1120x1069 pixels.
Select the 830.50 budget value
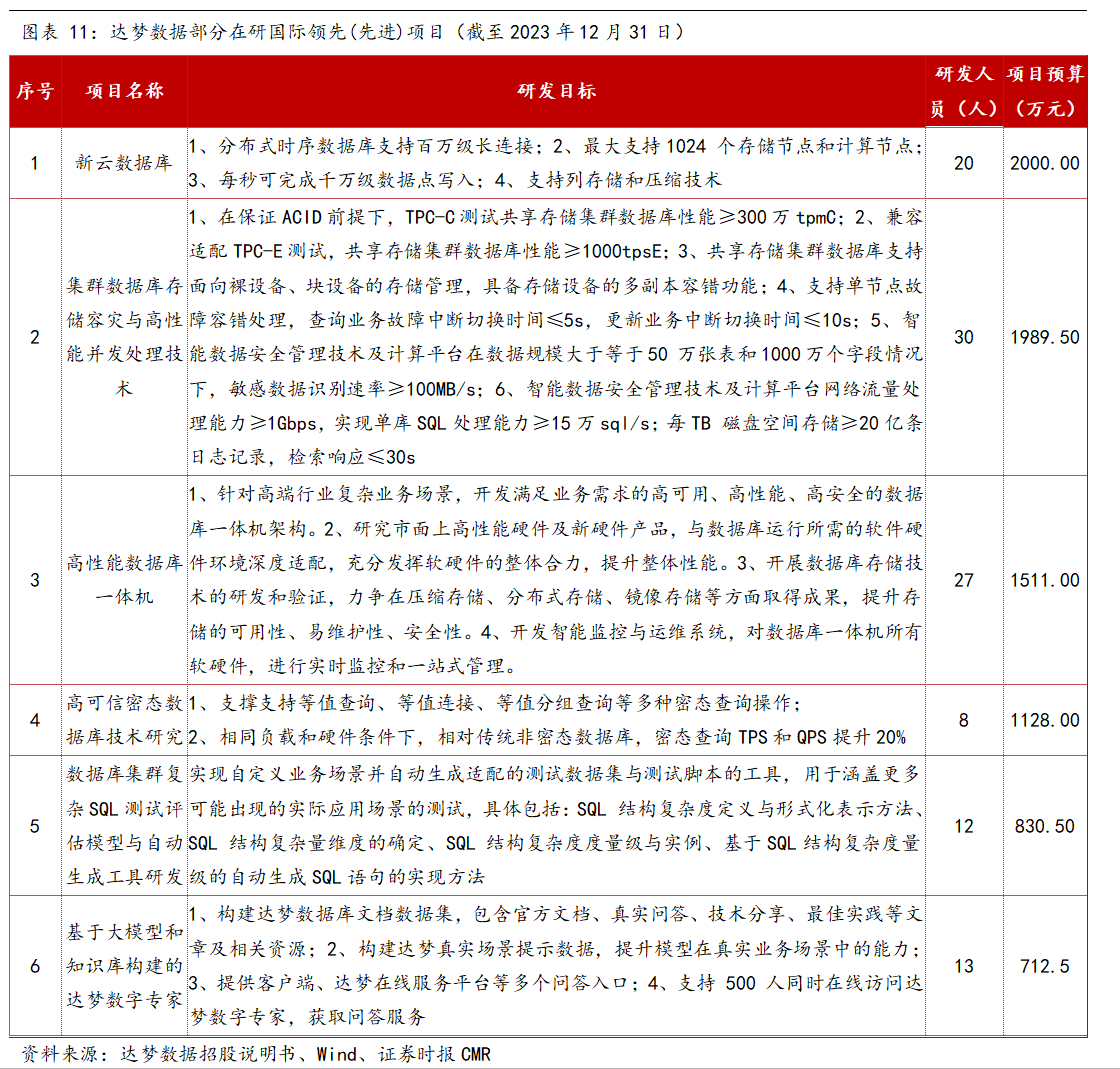(x=1045, y=826)
